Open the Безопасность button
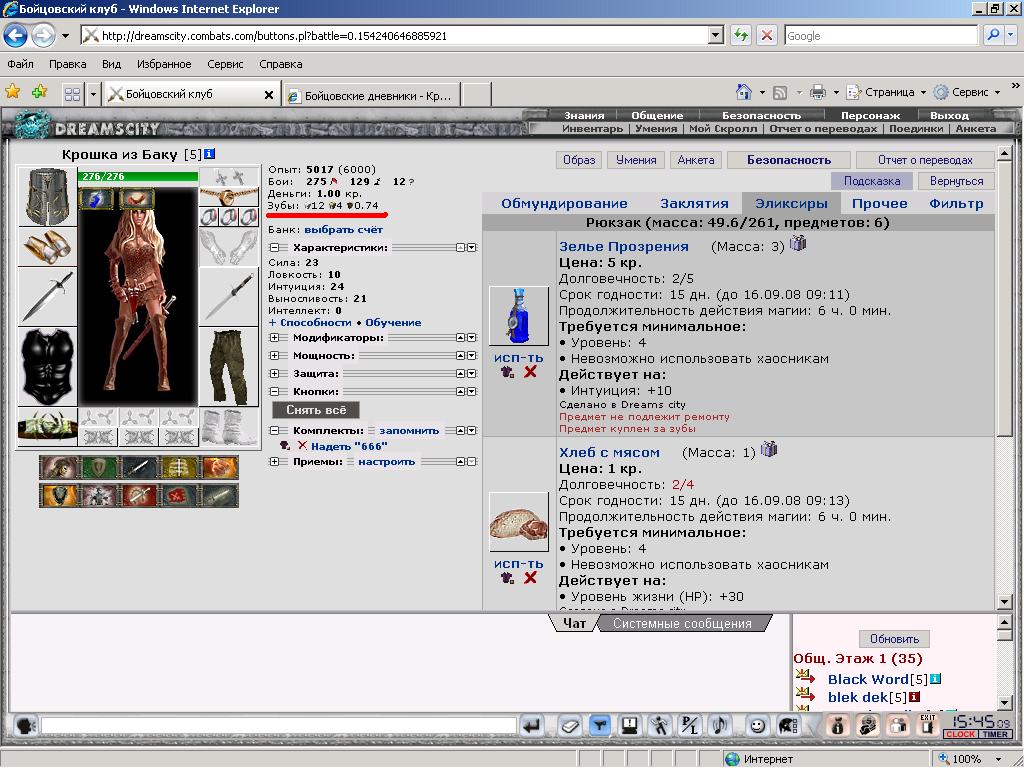 (x=789, y=160)
